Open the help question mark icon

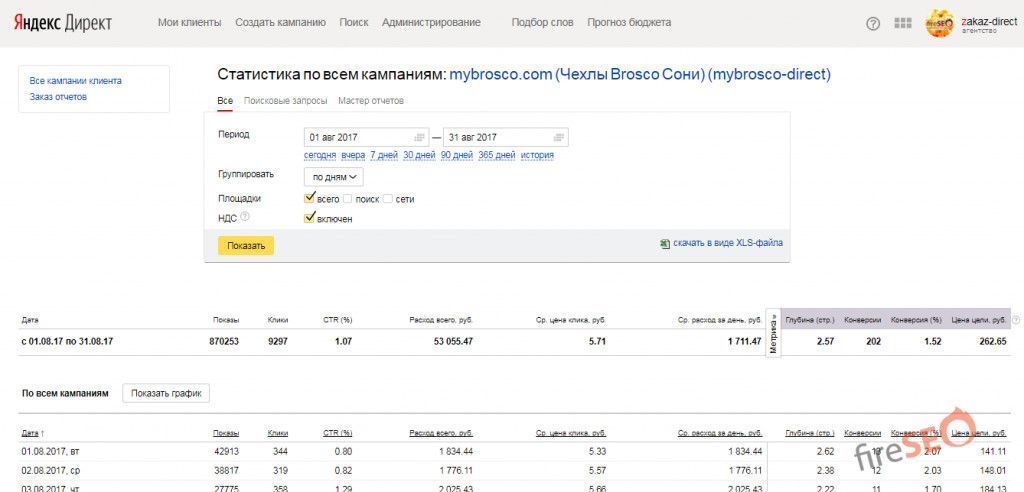873,23
